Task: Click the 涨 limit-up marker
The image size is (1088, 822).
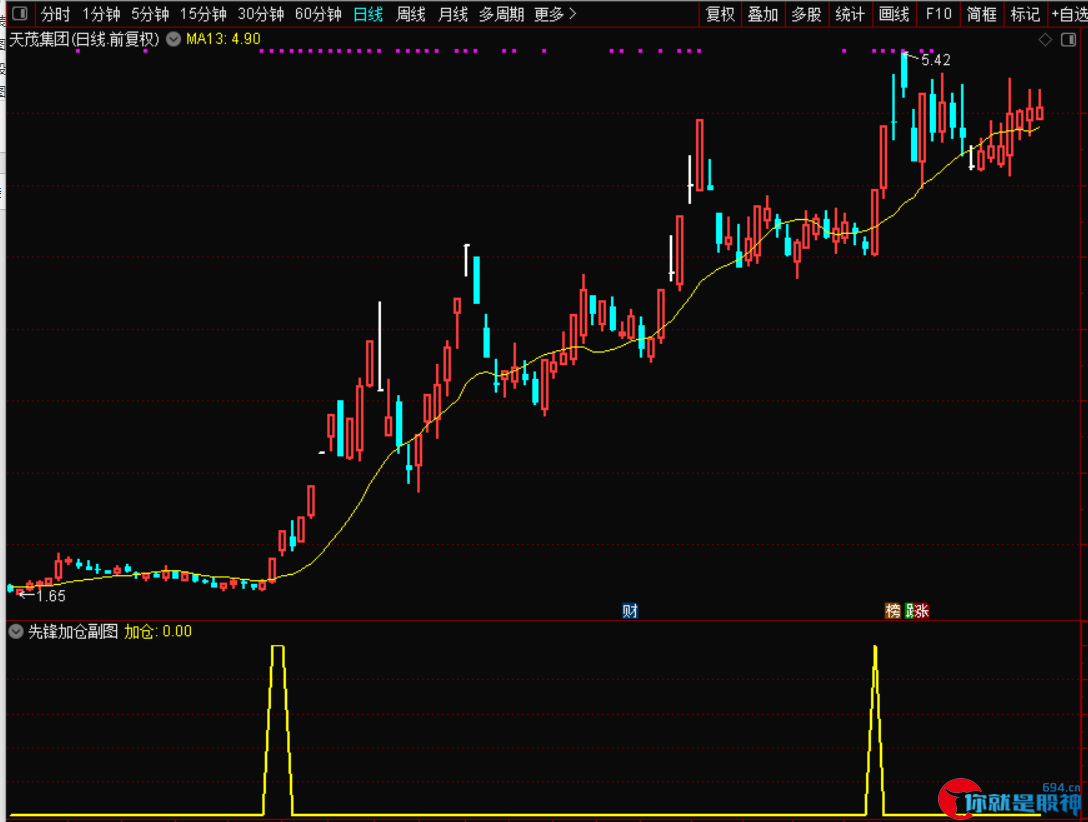Action: pos(921,611)
